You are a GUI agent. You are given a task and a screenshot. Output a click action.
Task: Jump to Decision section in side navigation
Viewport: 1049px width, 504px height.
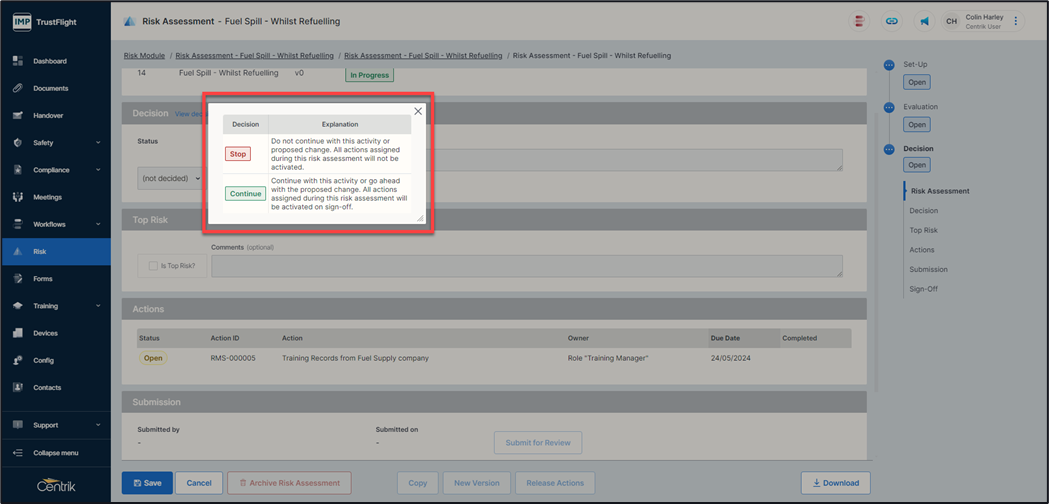(924, 211)
